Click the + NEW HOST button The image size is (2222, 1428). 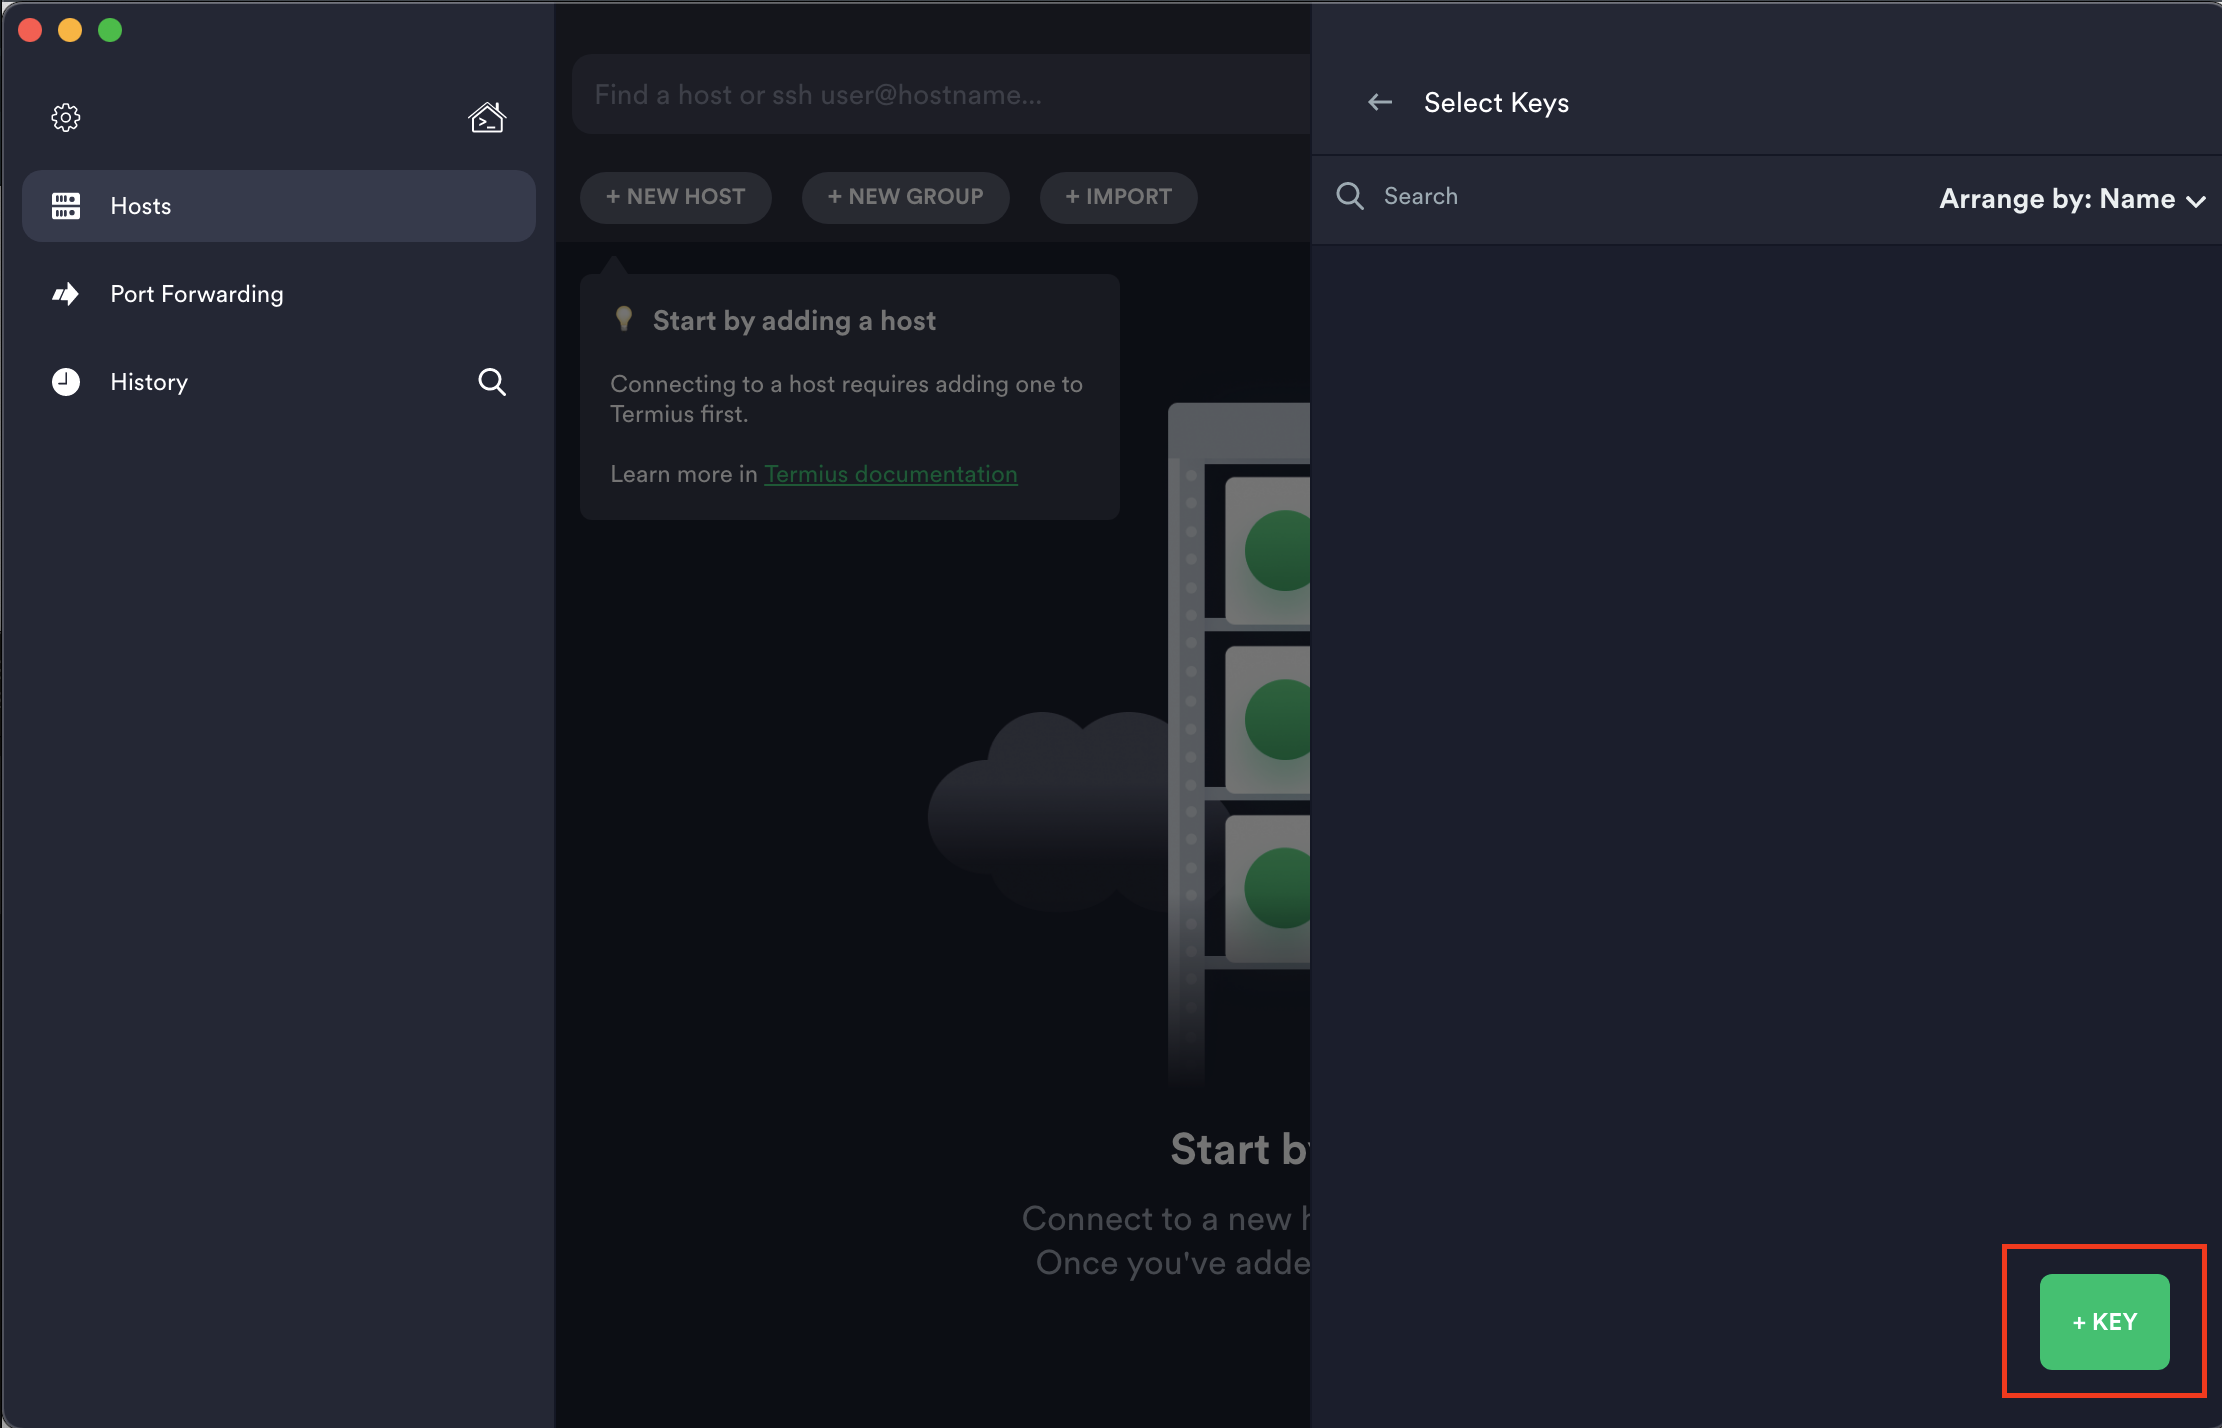tap(676, 197)
